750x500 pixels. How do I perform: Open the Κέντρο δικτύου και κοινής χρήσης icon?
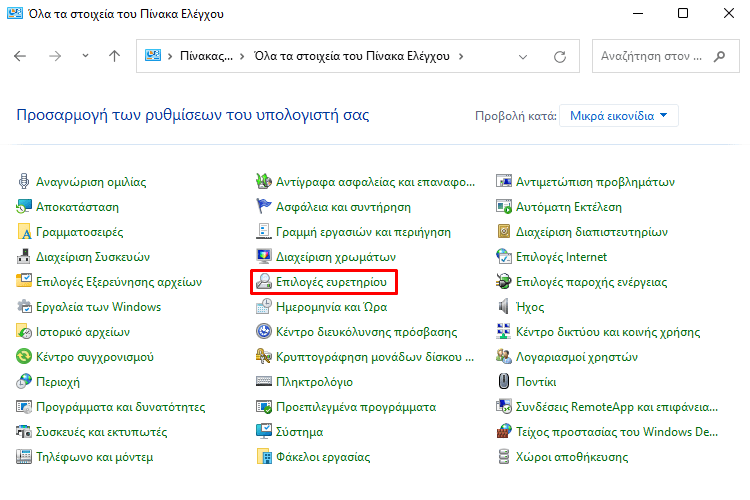504,332
